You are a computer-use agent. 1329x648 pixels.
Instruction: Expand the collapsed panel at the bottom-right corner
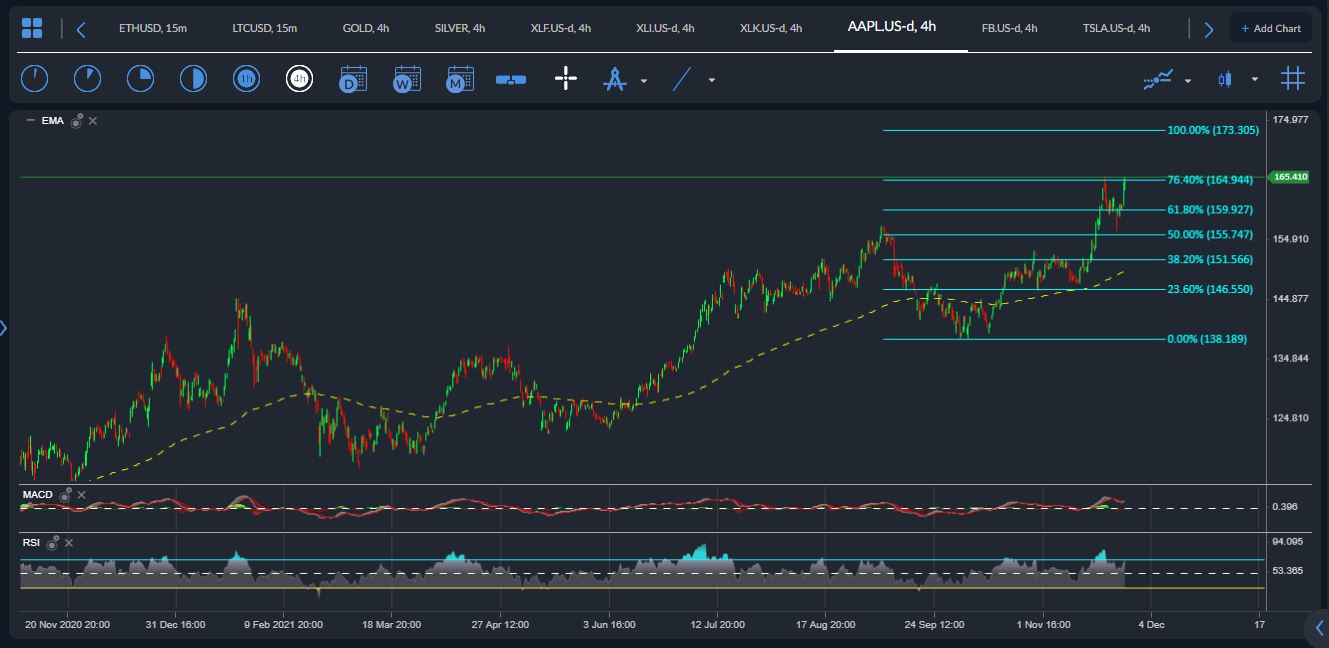pos(1318,628)
